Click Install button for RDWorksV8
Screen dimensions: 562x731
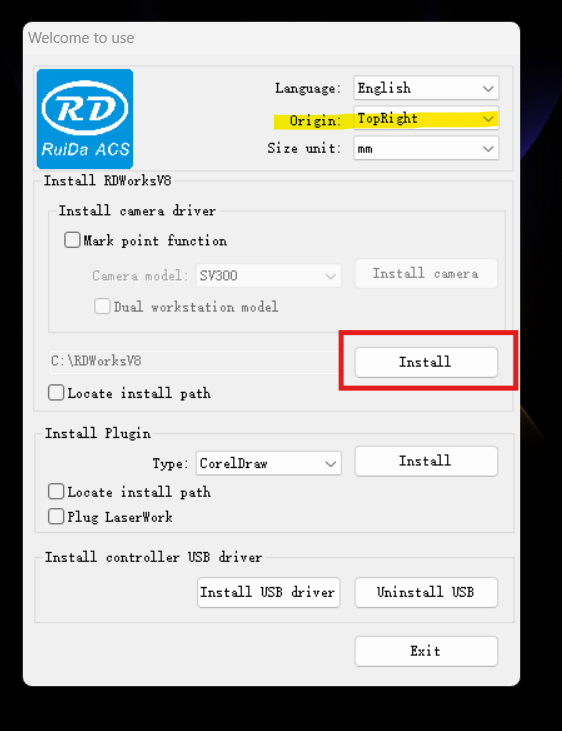426,362
